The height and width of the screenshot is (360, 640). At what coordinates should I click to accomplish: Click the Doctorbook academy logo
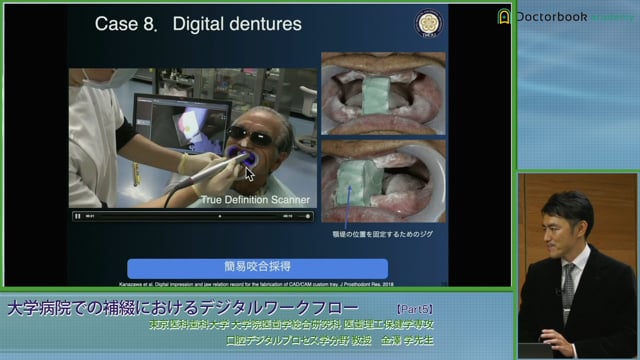(565, 17)
